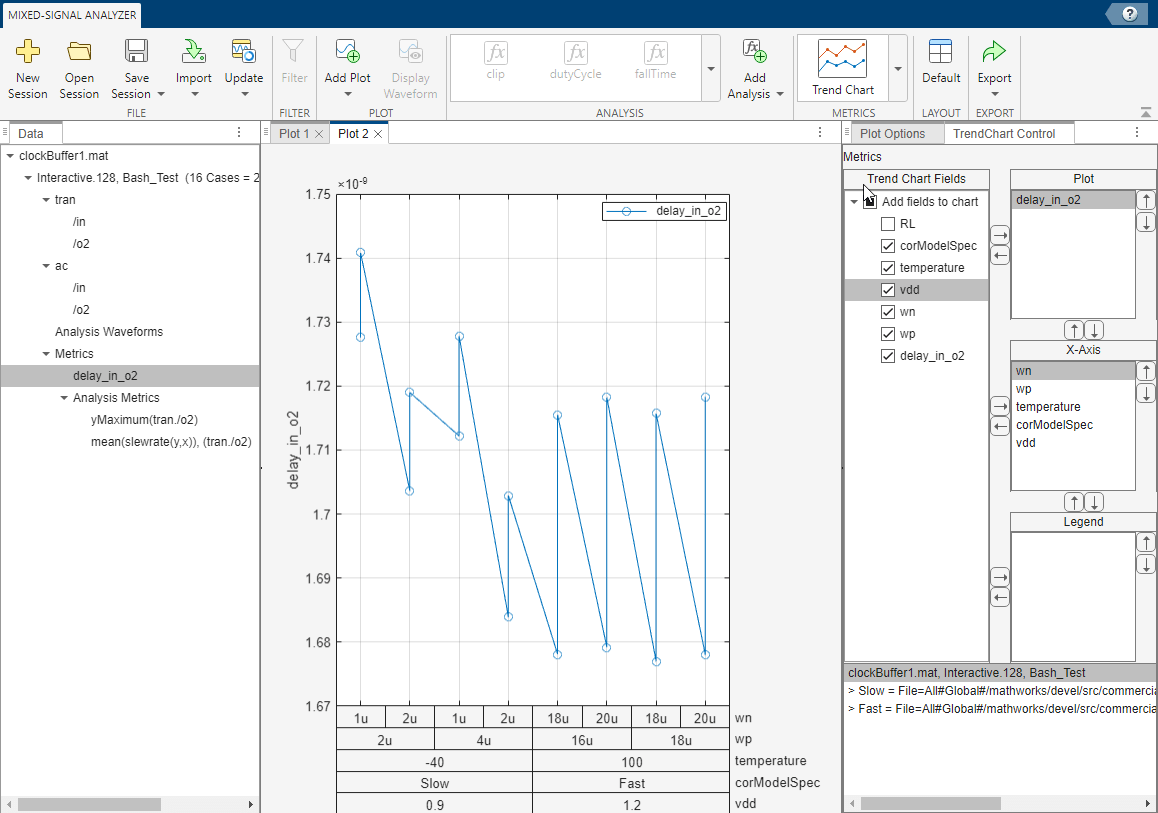This screenshot has width=1158, height=813.
Task: Click the Add Plot icon
Action: coord(347,52)
